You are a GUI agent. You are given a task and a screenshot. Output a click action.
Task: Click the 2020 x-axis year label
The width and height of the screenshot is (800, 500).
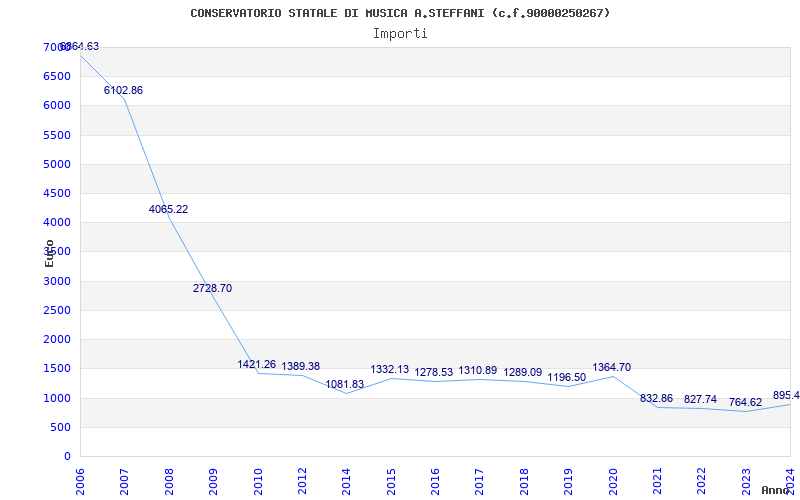pos(613,481)
